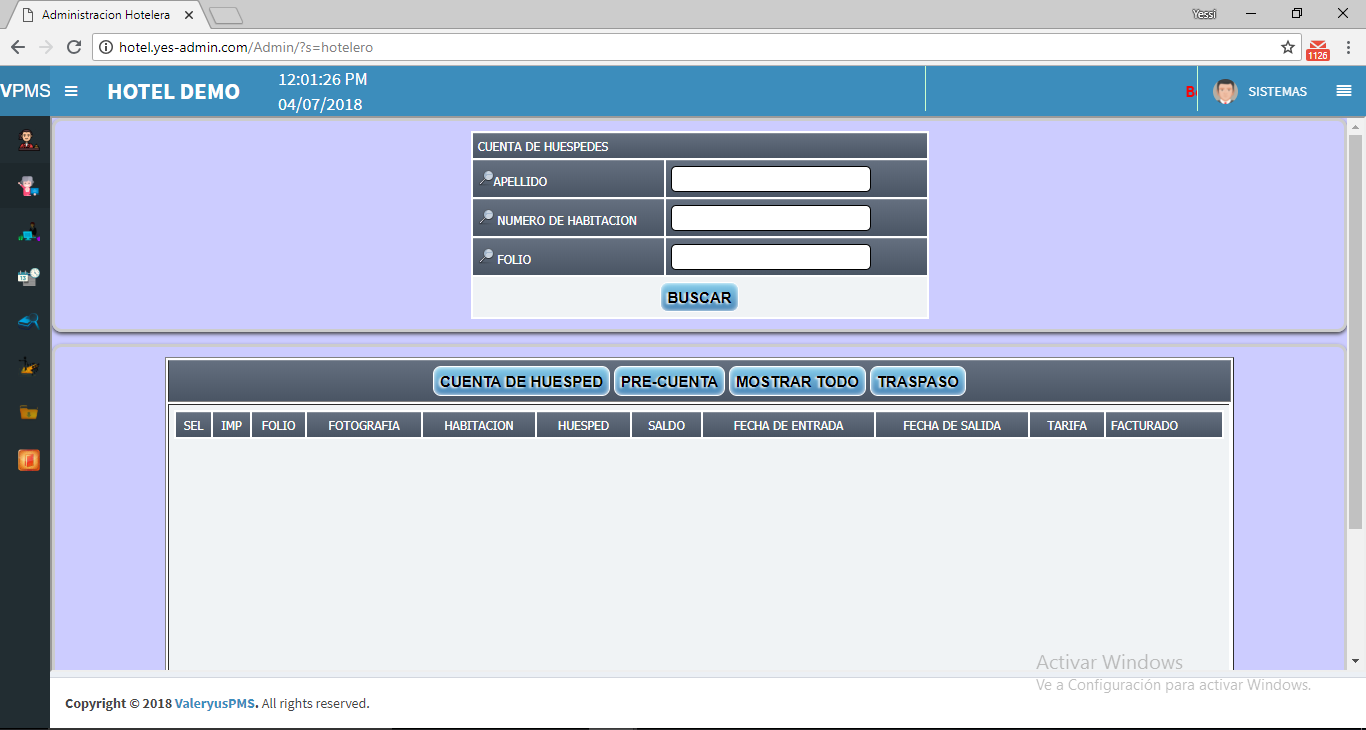
Task: Open Chrome's three-dot options menu
Action: coord(1348,47)
